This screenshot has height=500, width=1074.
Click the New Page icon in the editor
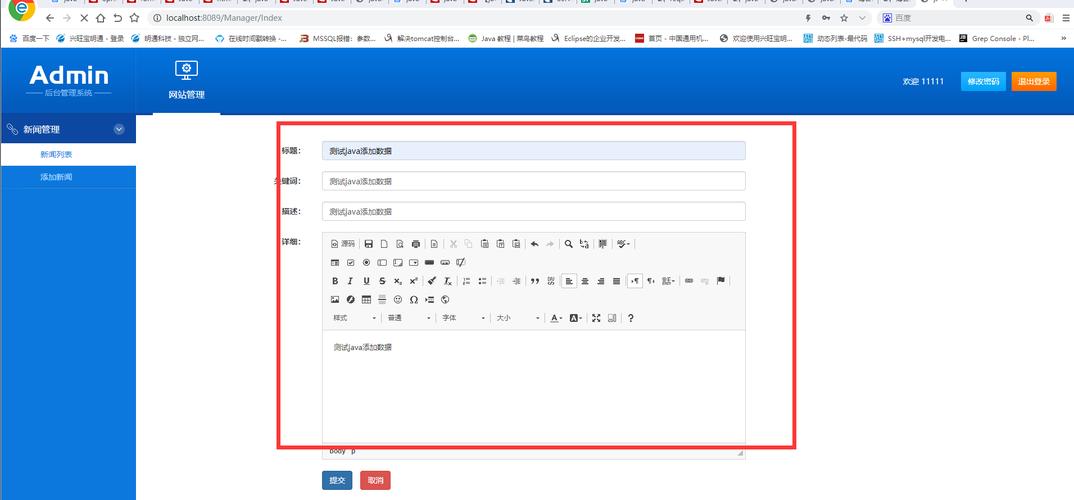point(384,244)
